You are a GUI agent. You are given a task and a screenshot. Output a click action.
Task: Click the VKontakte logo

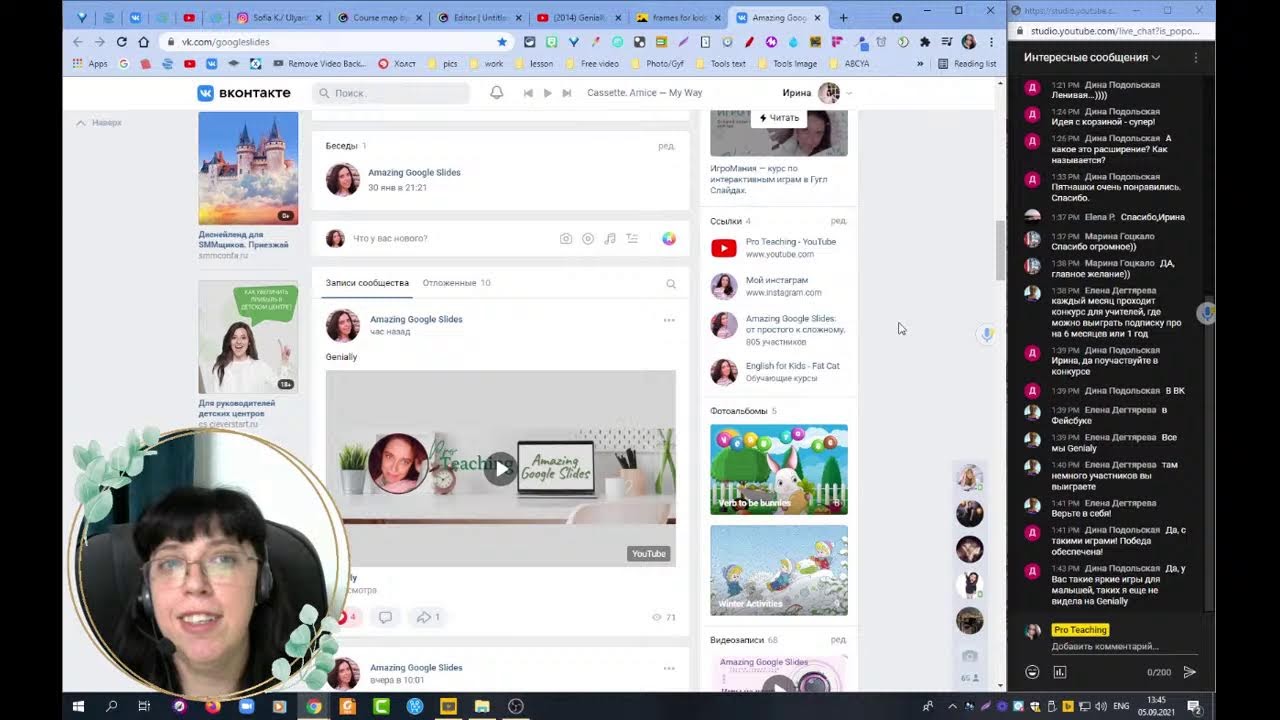[244, 93]
